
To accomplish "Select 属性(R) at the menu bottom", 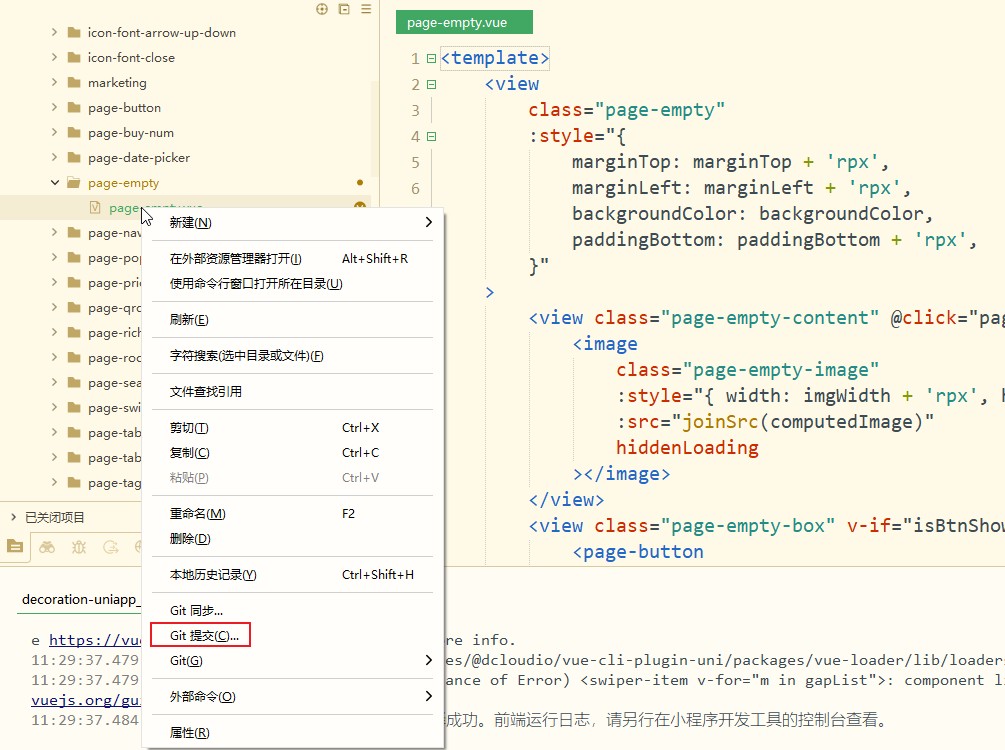I will (189, 732).
